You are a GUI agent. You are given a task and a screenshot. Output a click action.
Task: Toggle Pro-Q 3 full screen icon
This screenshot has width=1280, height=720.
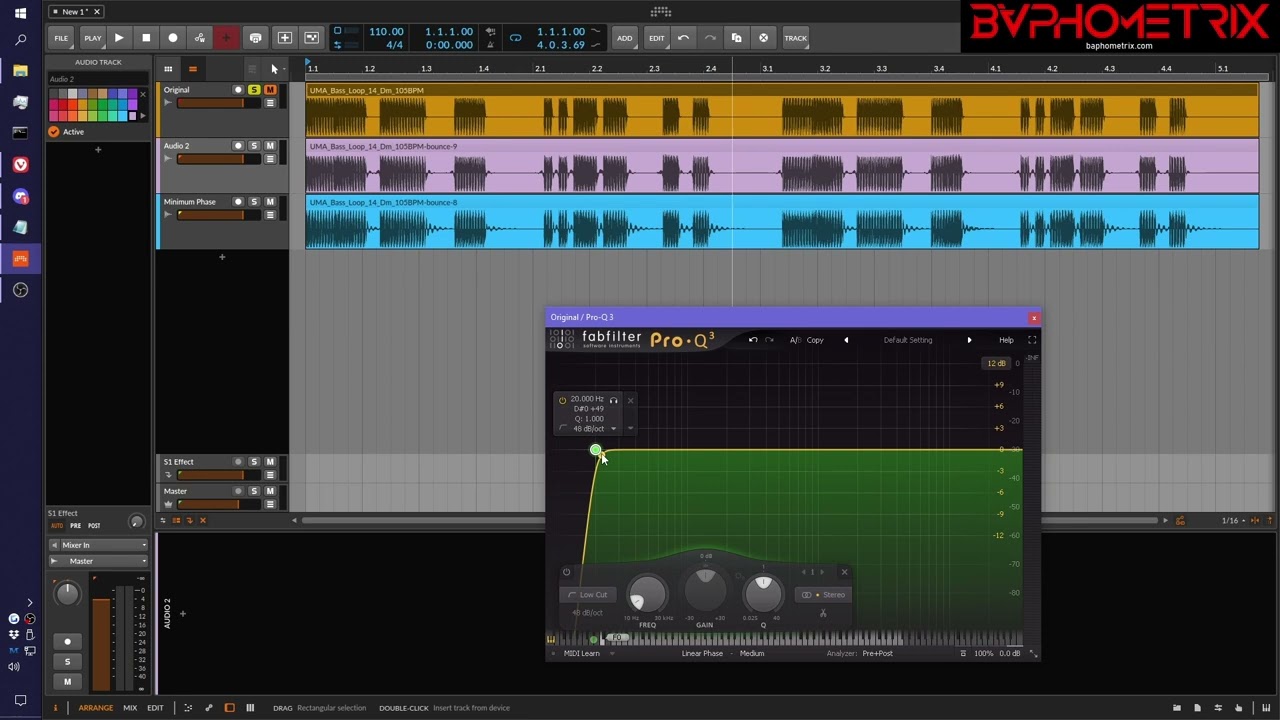[1032, 340]
